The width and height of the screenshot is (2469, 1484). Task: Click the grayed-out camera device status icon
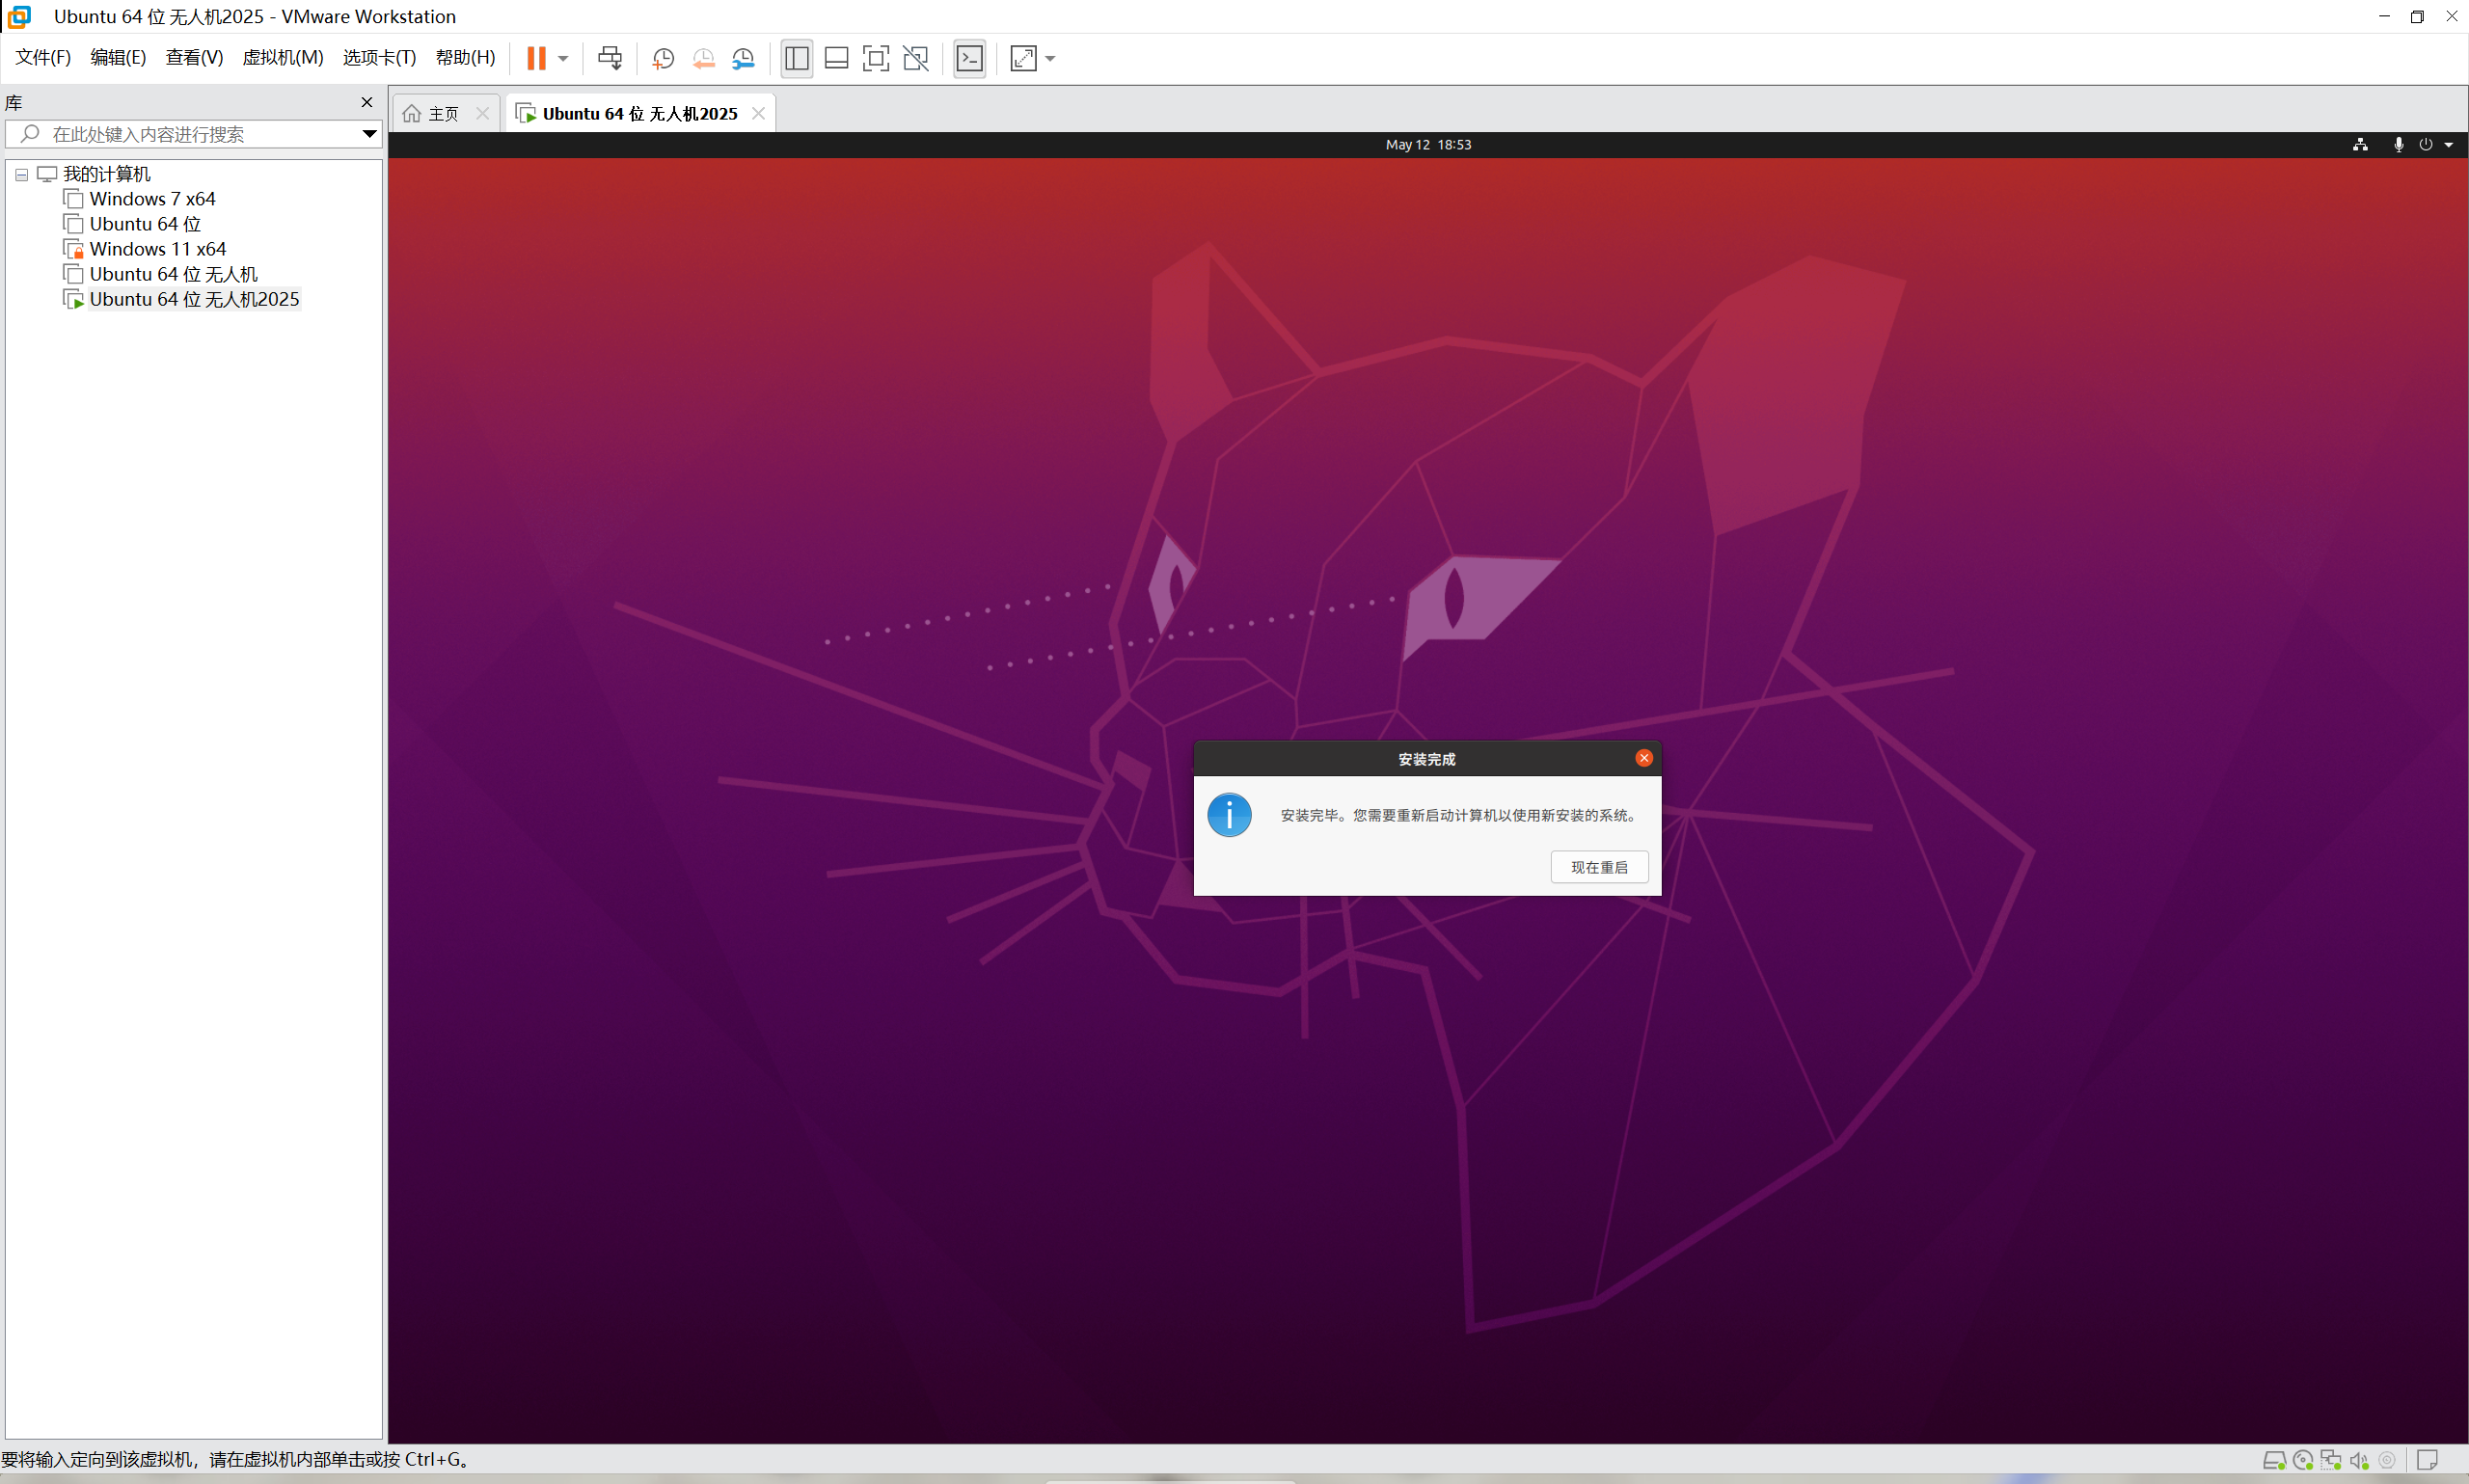point(2387,1460)
